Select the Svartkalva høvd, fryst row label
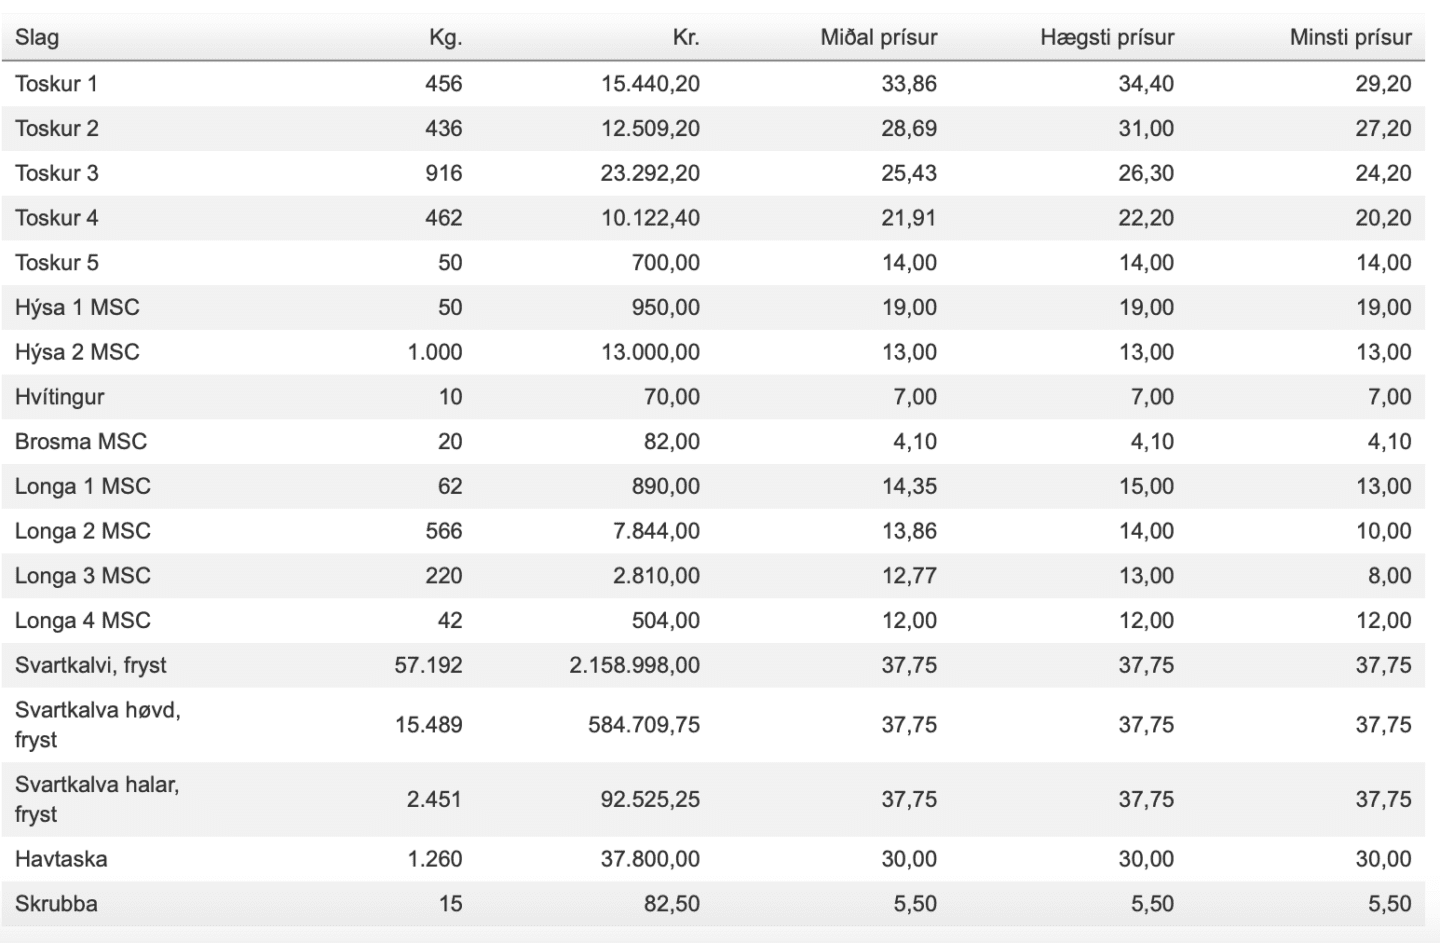Viewport: 1440px width, 943px height. [x=97, y=725]
